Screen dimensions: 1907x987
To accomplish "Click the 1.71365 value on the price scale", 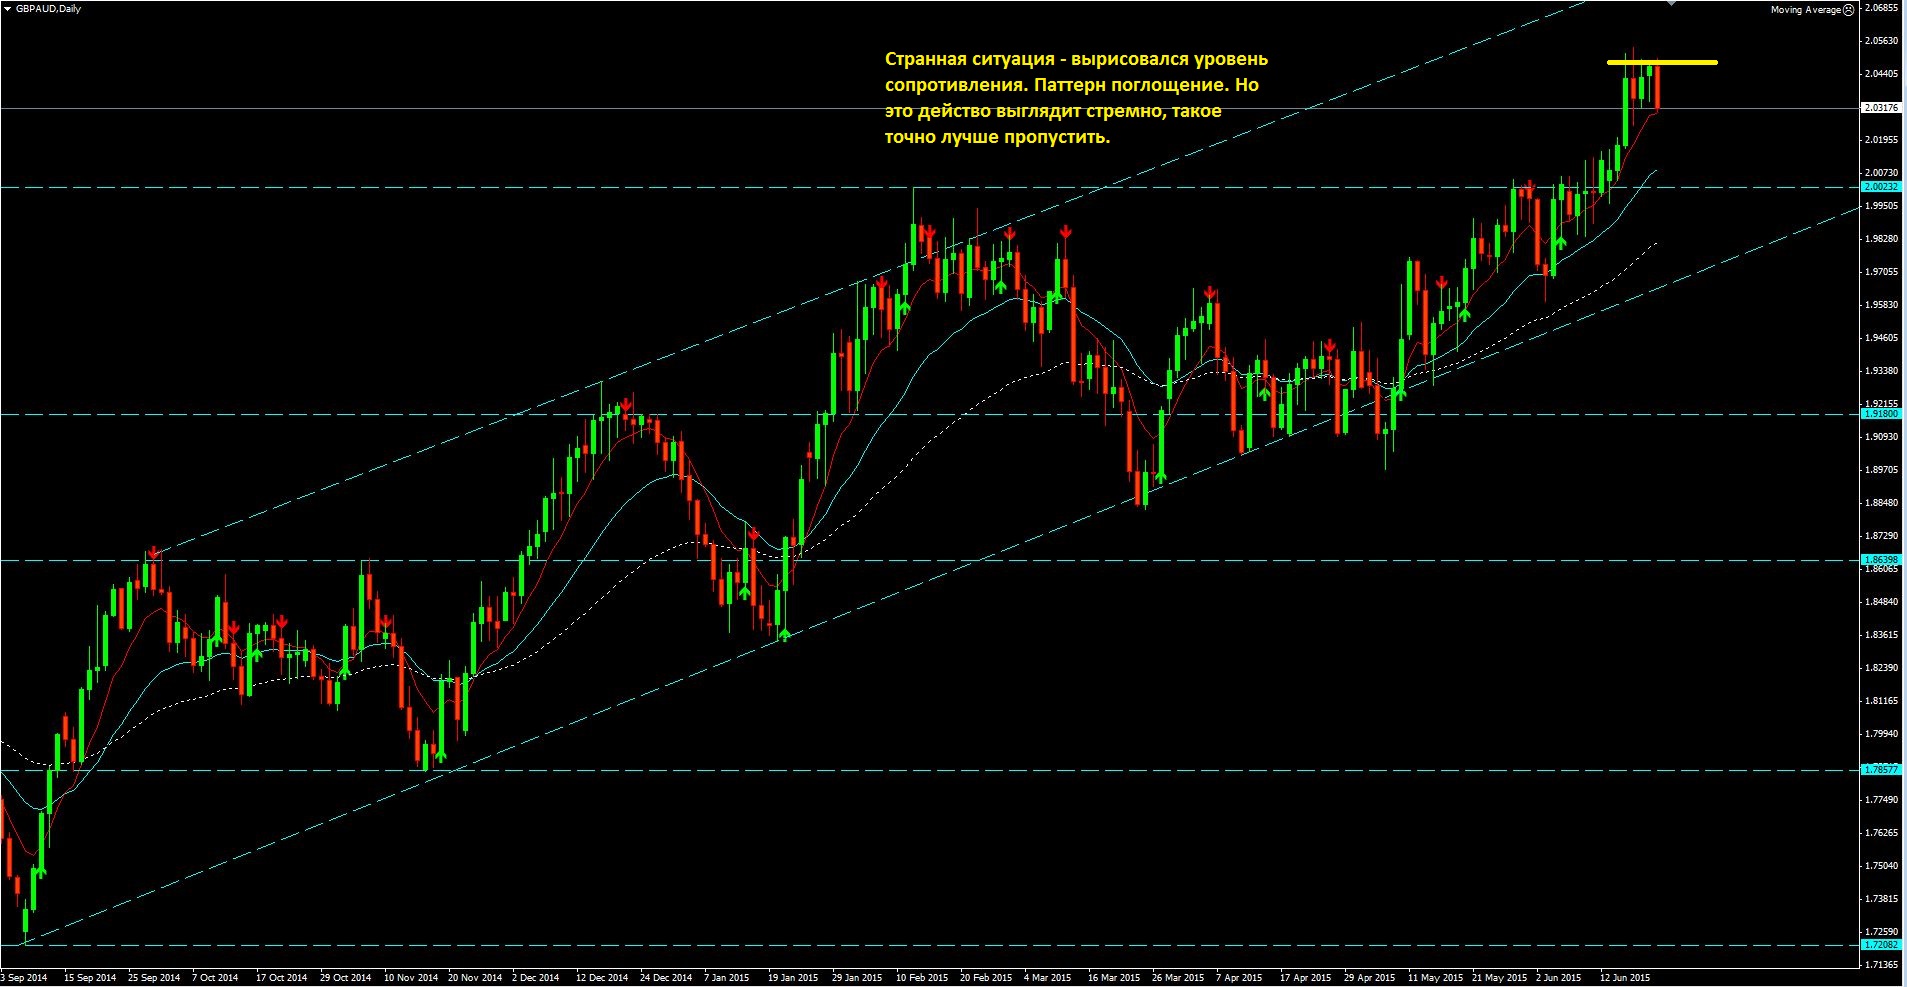I will coord(1882,965).
